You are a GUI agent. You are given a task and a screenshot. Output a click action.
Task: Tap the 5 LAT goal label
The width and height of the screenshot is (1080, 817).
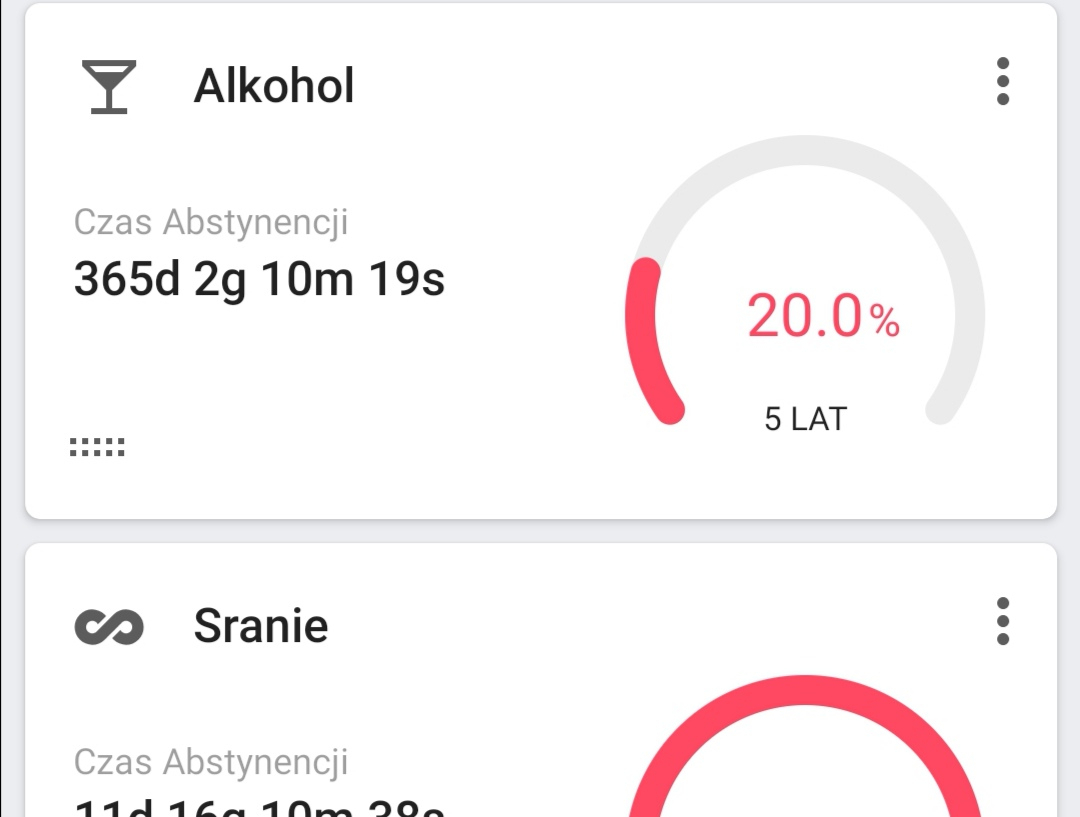[805, 419]
